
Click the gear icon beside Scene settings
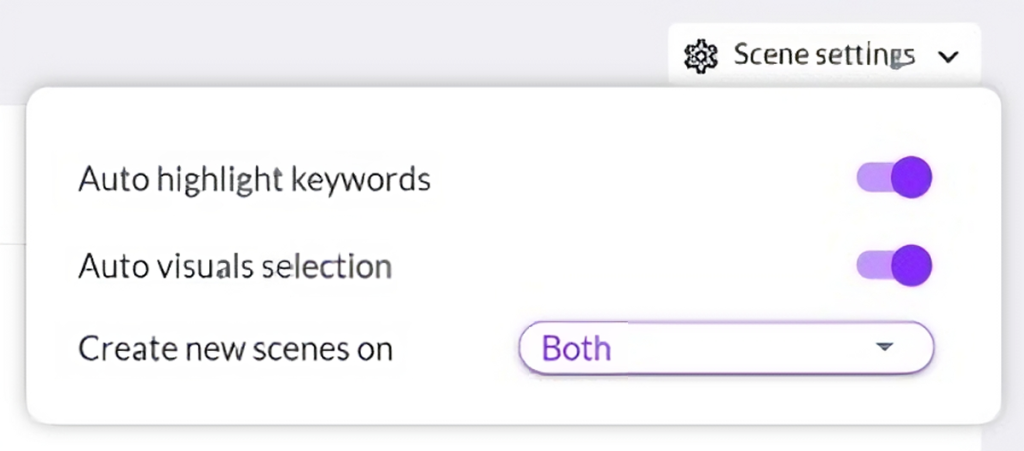point(700,55)
